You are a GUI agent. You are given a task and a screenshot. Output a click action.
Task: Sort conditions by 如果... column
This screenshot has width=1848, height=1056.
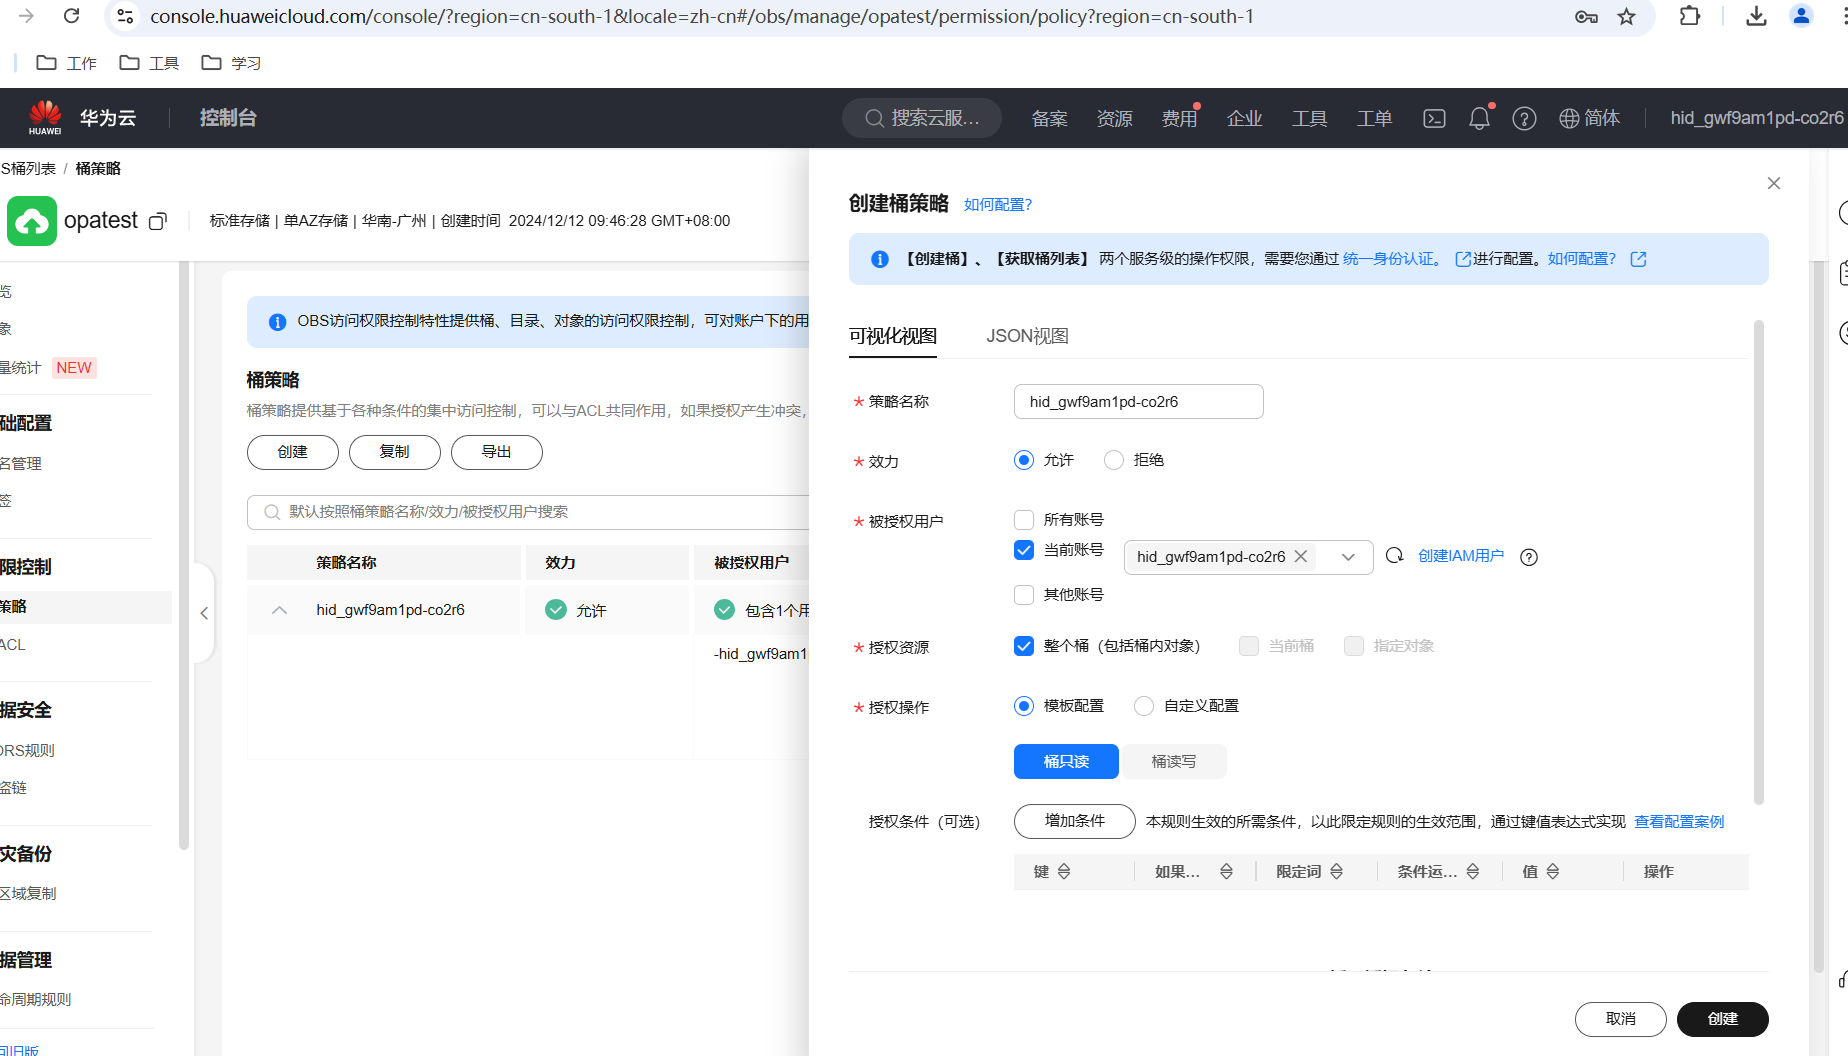[1226, 872]
